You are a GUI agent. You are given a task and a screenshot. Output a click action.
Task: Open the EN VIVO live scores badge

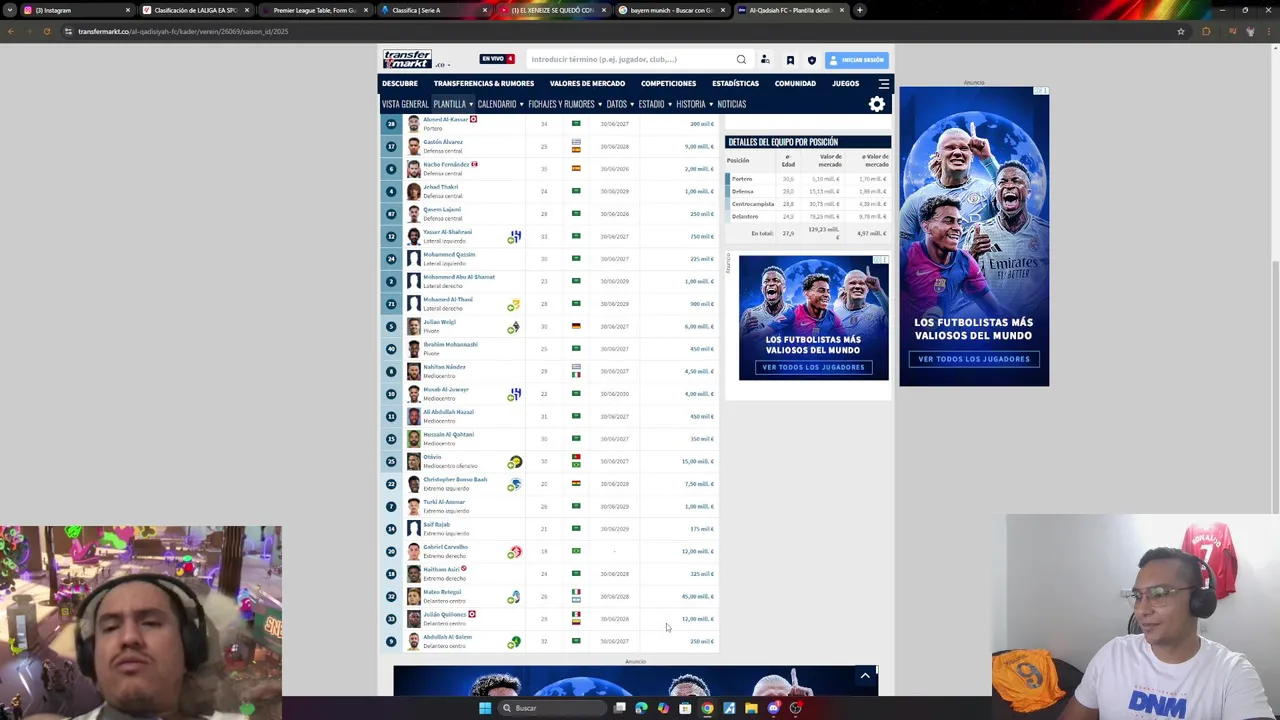pyautogui.click(x=497, y=59)
